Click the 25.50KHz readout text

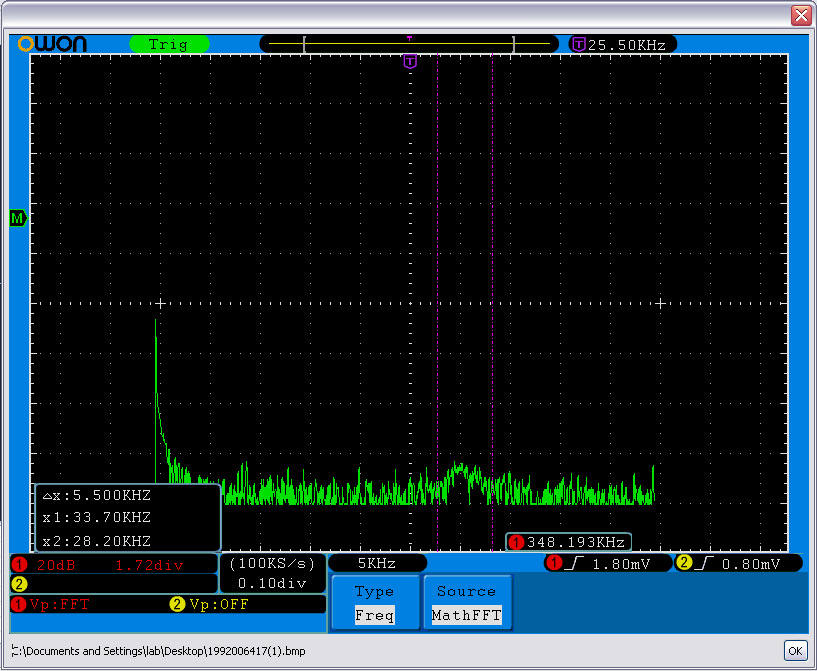tap(627, 45)
